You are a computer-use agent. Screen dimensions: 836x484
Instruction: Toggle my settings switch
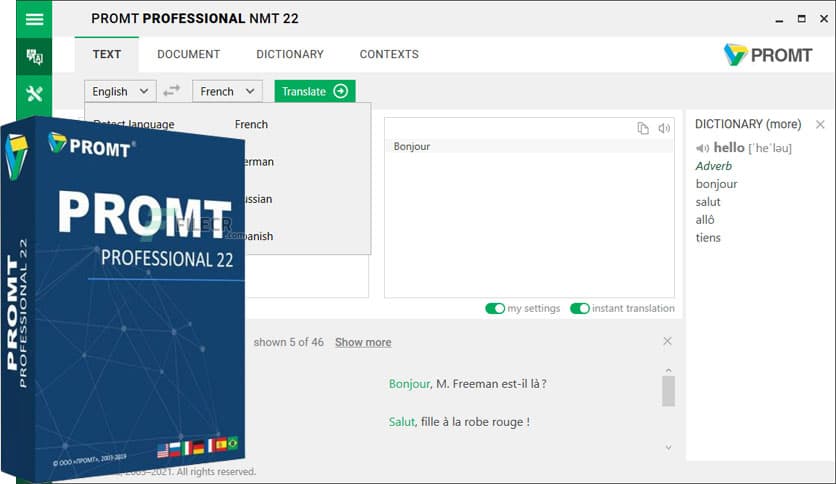click(x=495, y=309)
